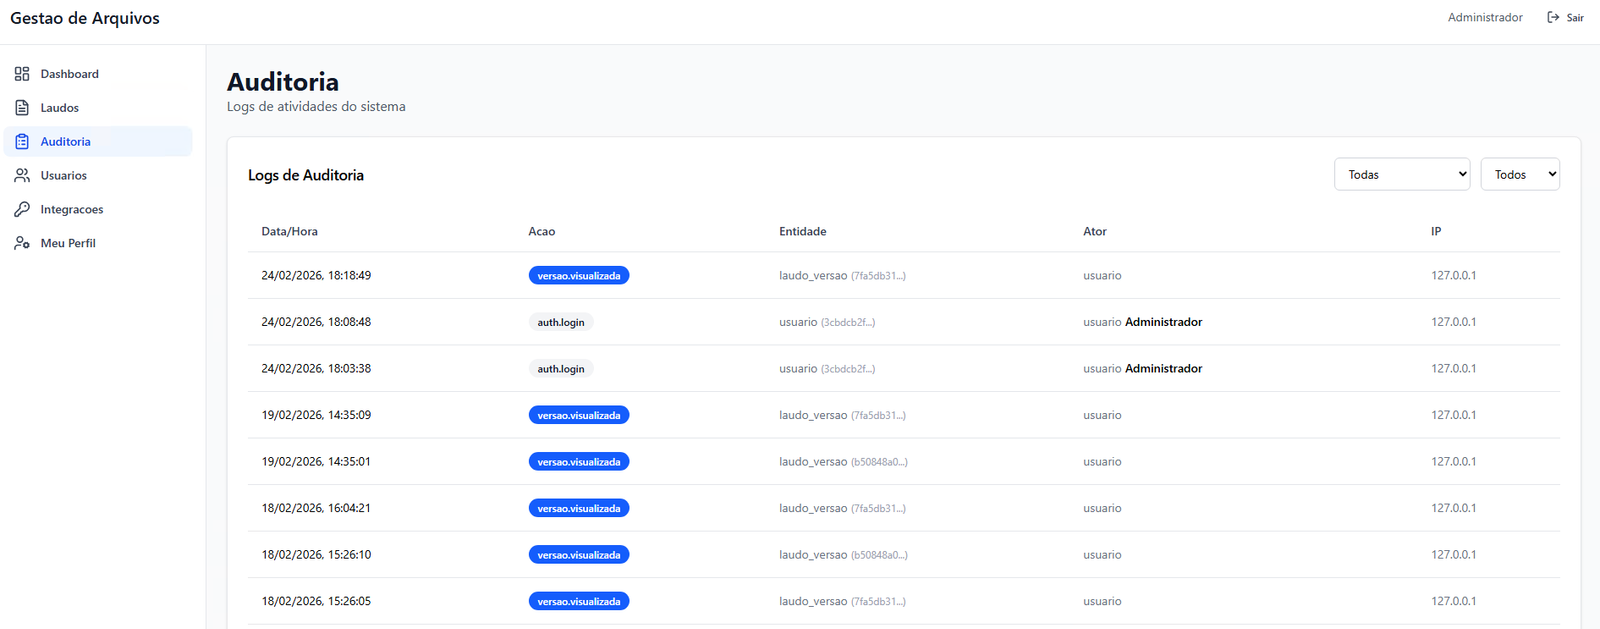Click the Usuarios people icon

tap(22, 176)
